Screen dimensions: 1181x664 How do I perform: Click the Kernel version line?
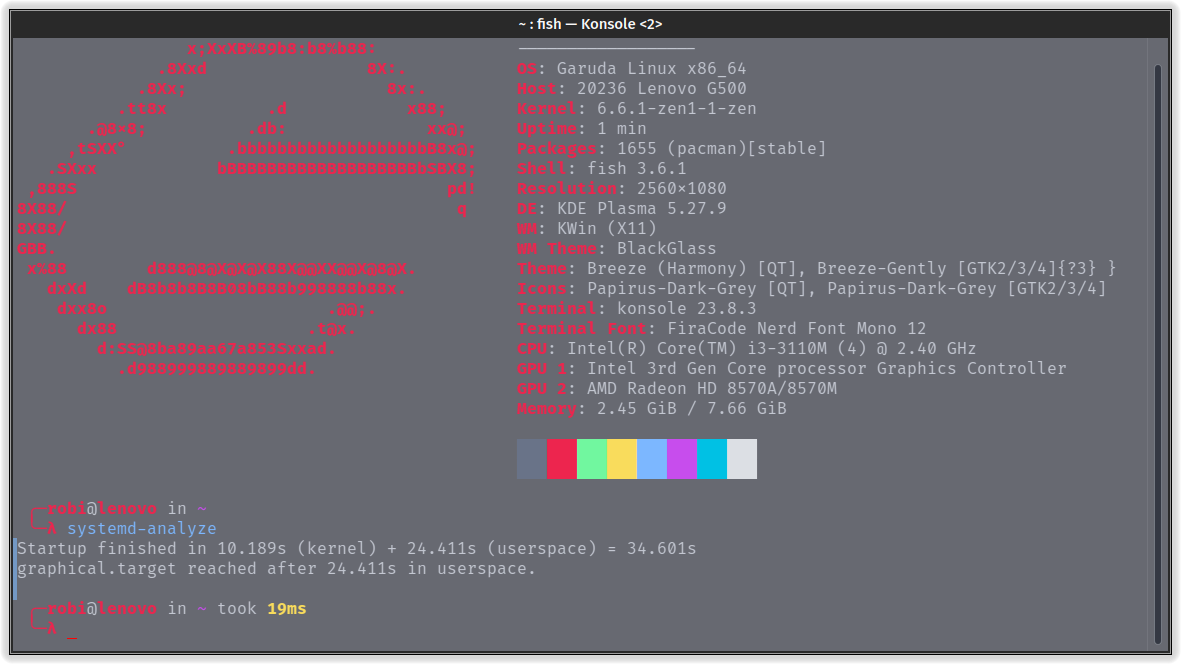pyautogui.click(x=636, y=109)
